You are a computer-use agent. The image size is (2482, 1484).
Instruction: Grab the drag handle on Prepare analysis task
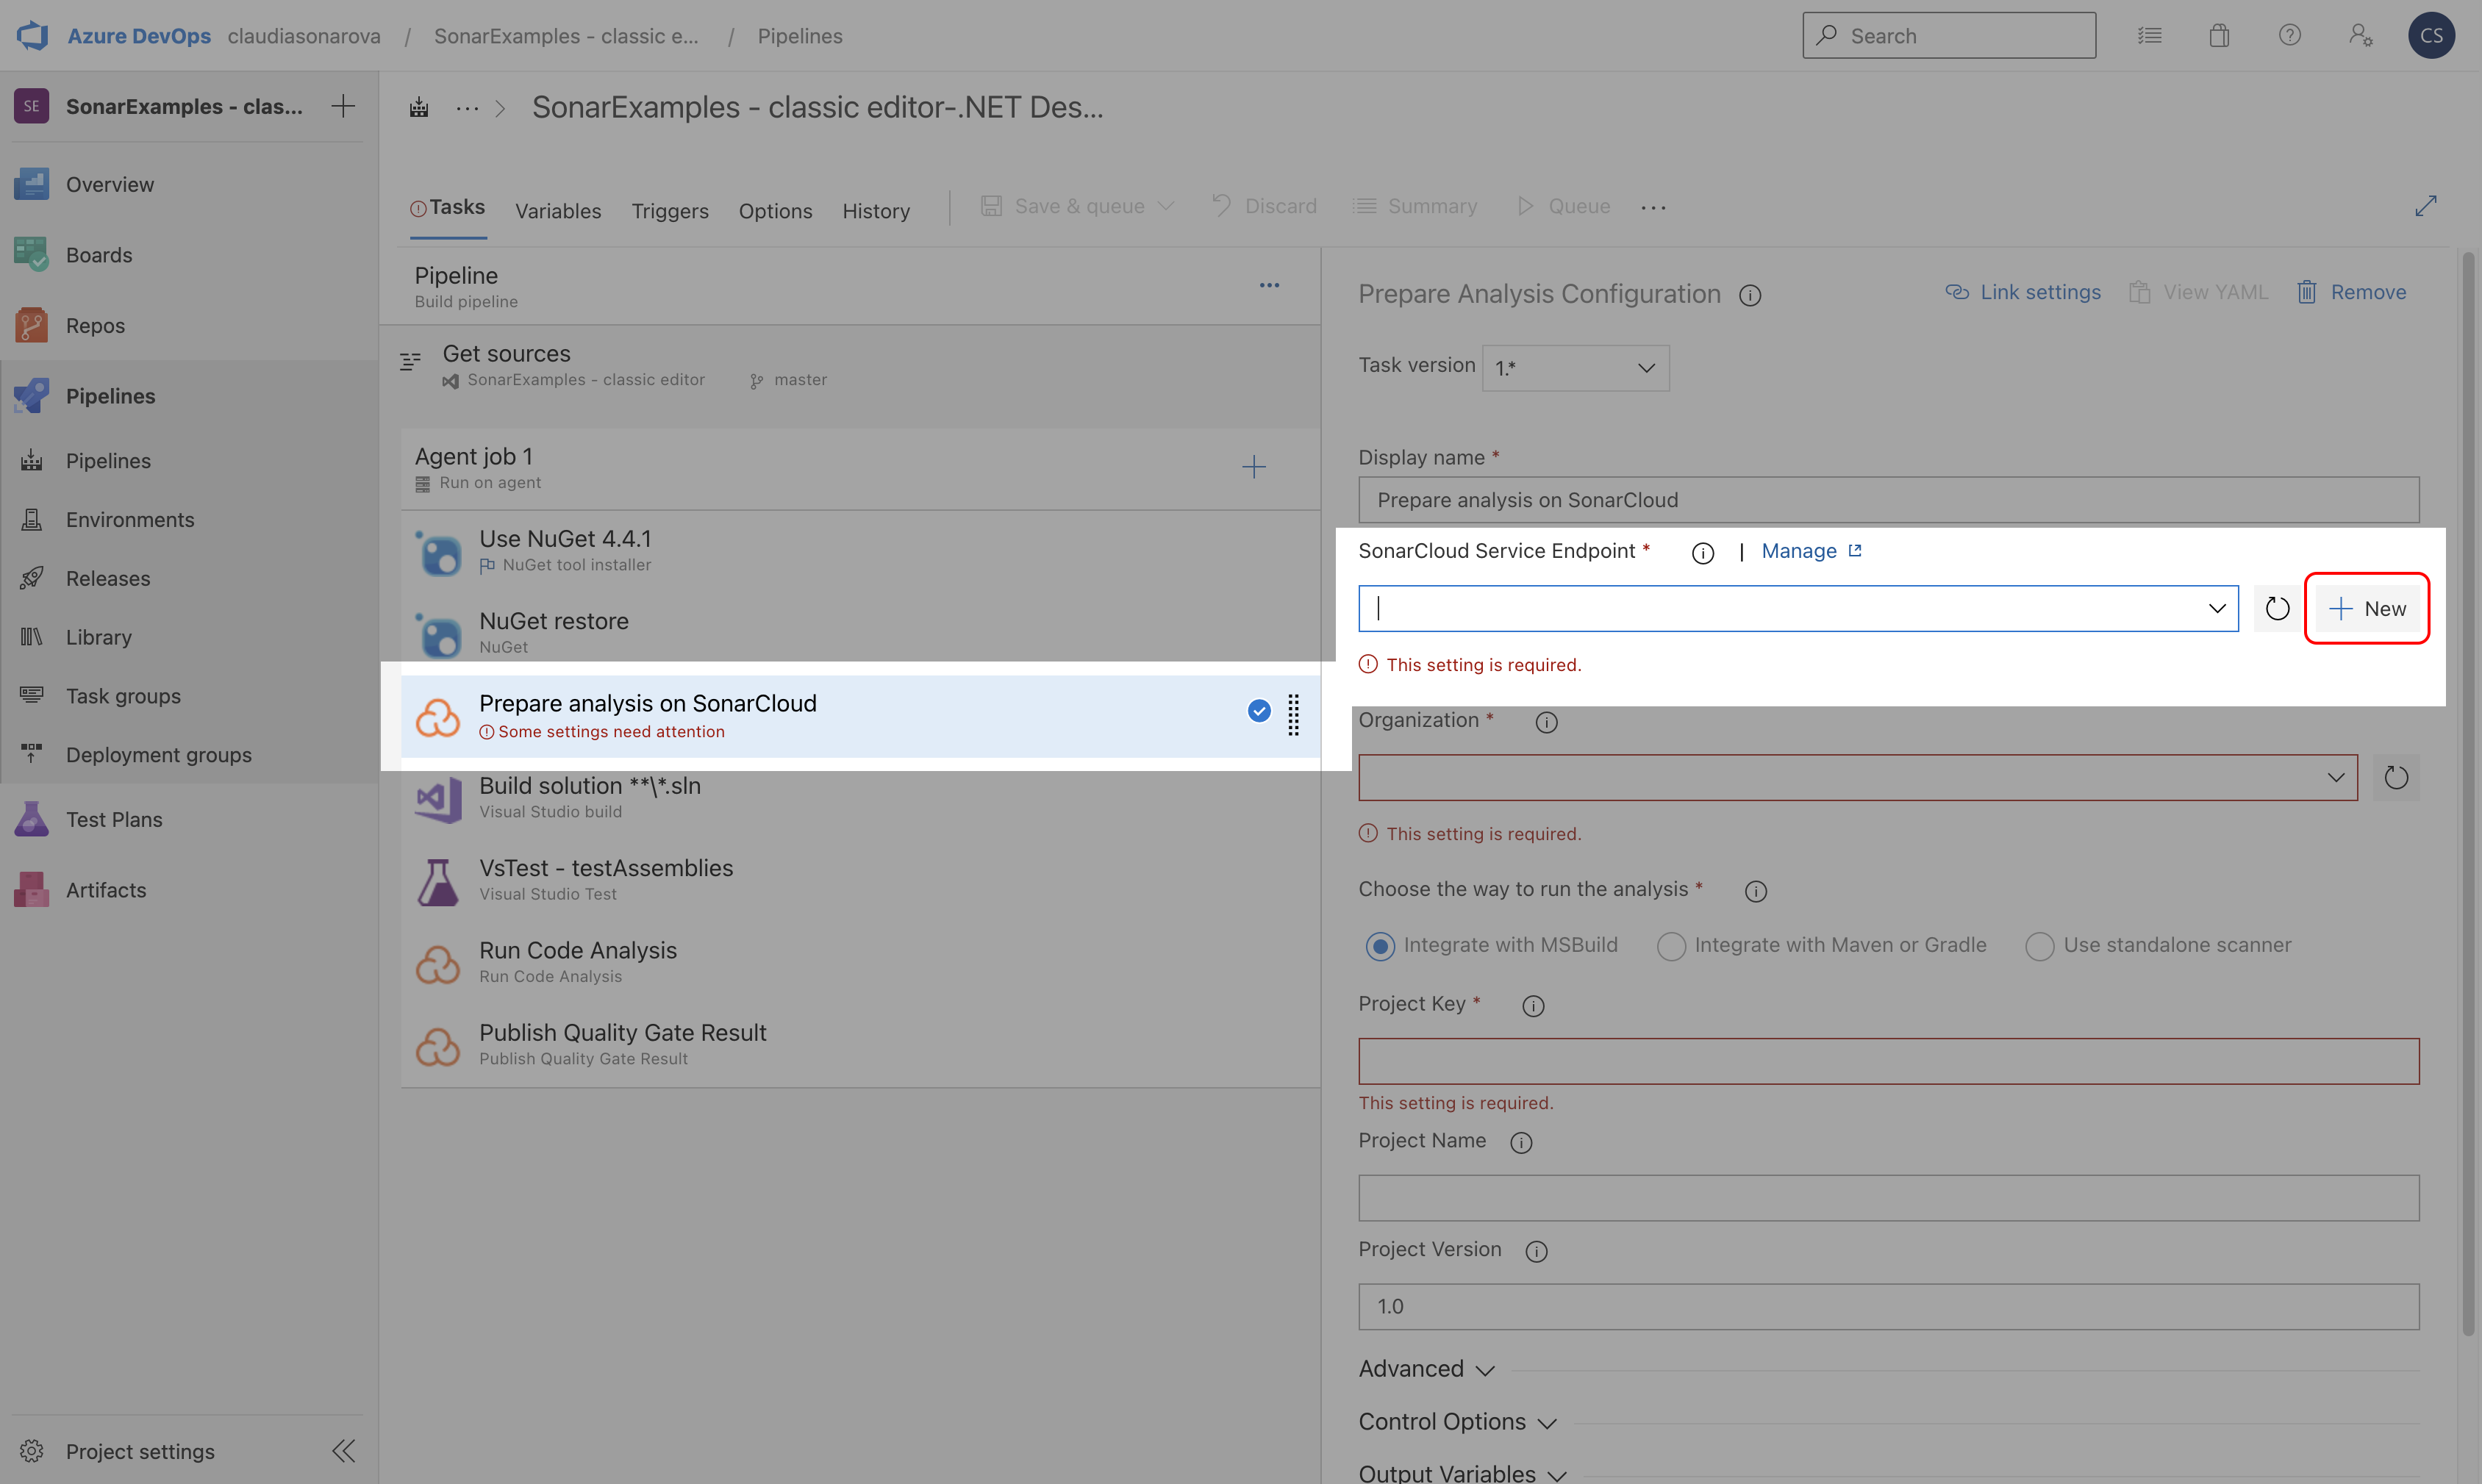[1293, 715]
